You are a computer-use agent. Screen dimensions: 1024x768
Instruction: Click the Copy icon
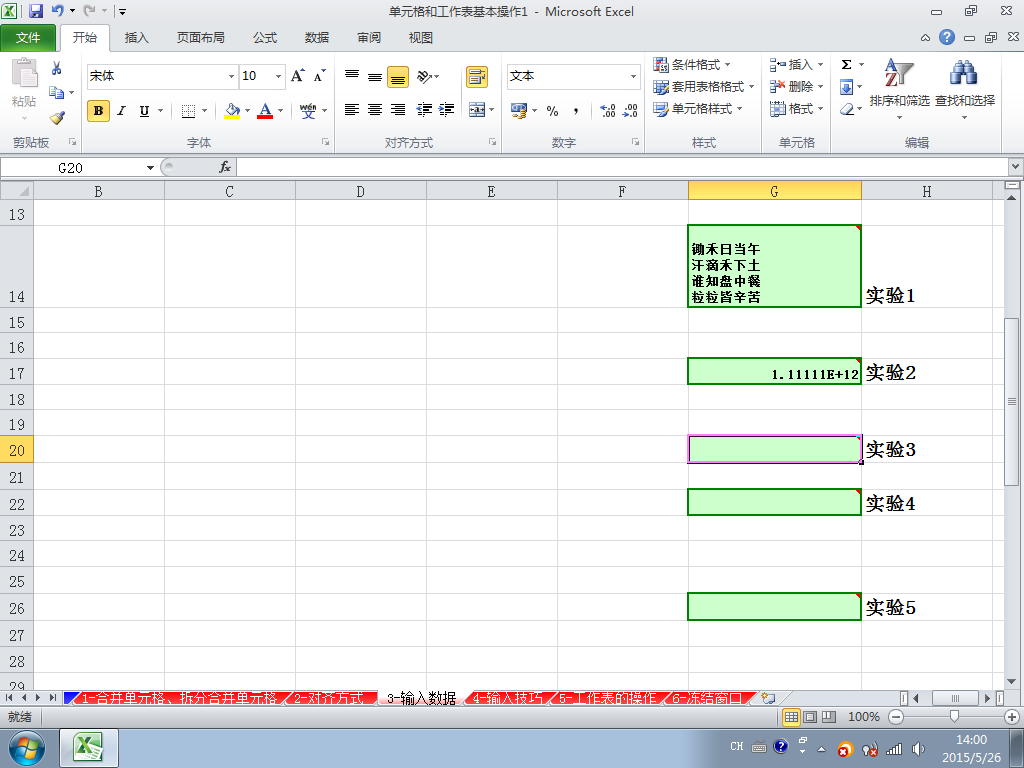pyautogui.click(x=57, y=93)
